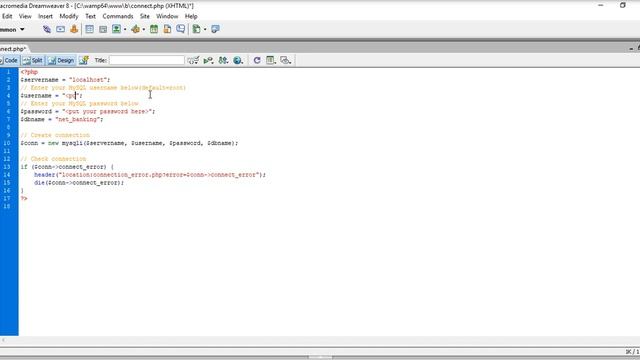Click the '// Create connection' comment
The height and width of the screenshot is (360, 640).
click(x=55, y=135)
